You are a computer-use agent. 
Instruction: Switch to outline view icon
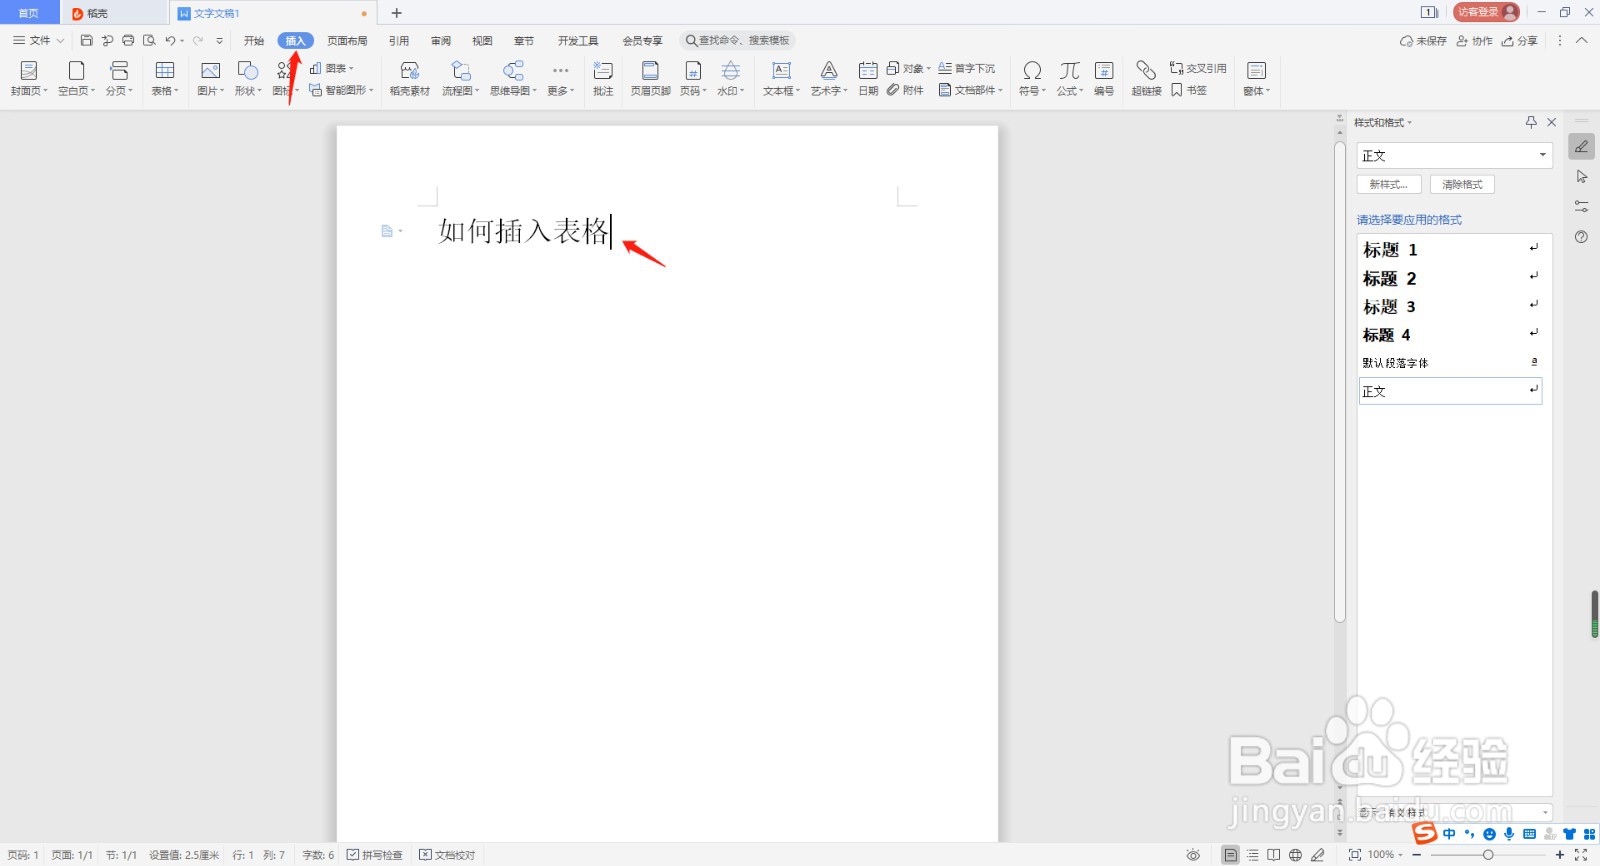pos(1253,855)
